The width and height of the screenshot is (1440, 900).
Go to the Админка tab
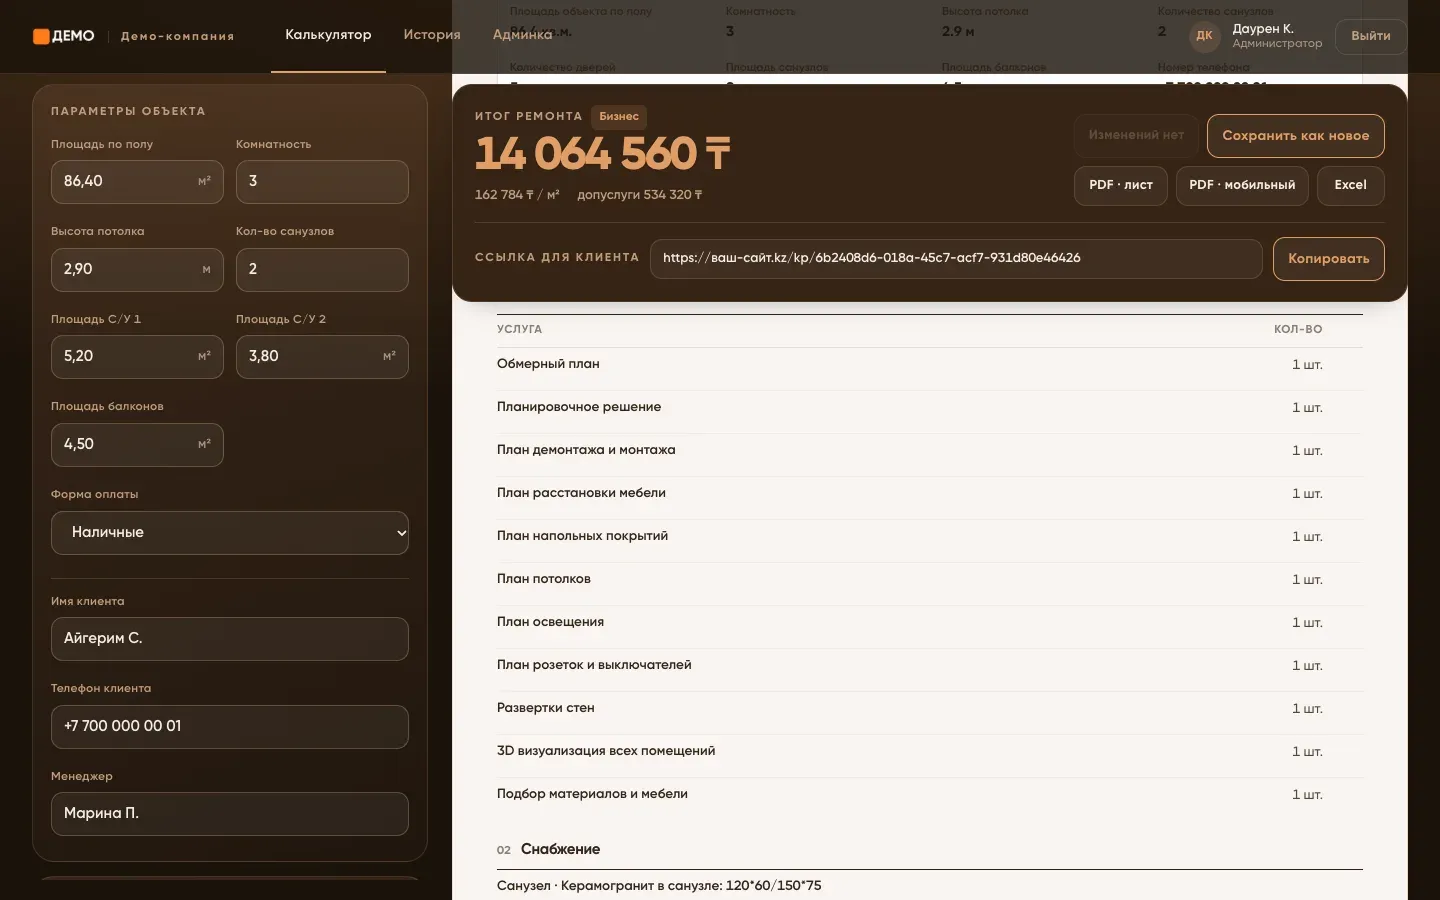(x=523, y=35)
